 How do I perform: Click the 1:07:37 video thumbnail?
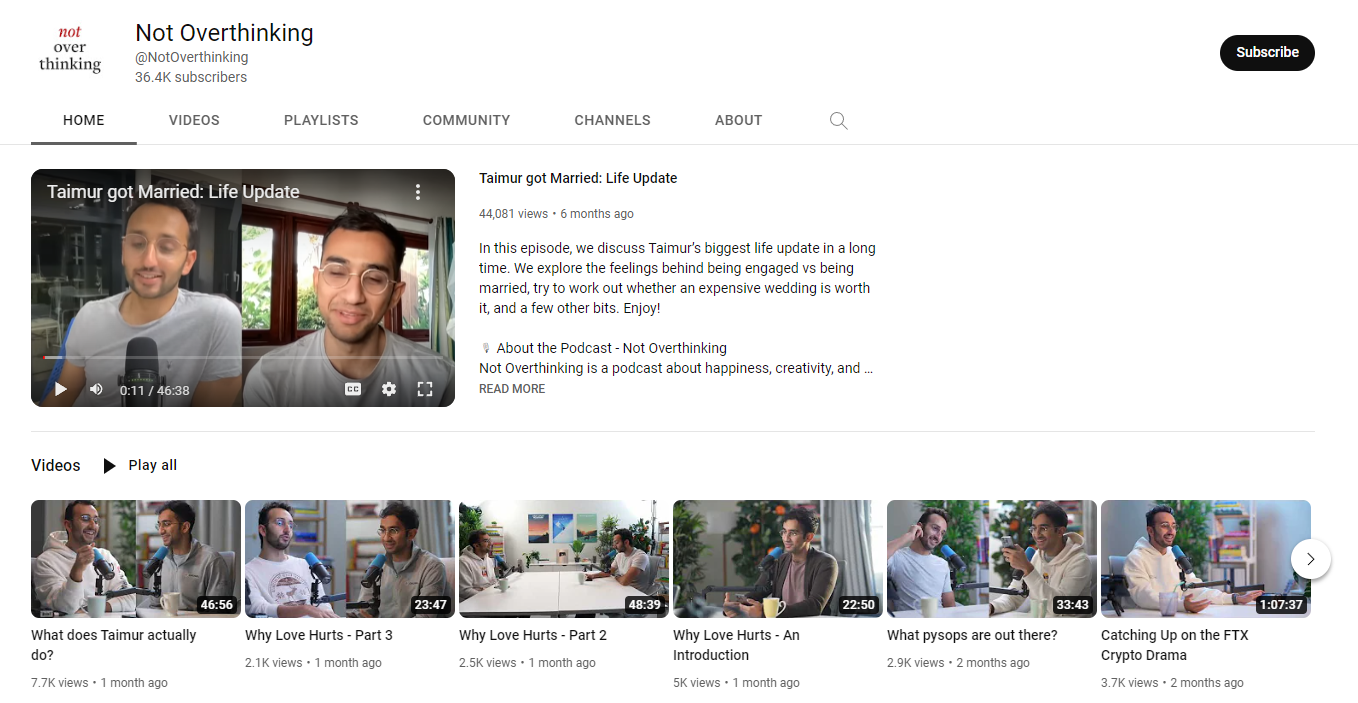click(1206, 559)
